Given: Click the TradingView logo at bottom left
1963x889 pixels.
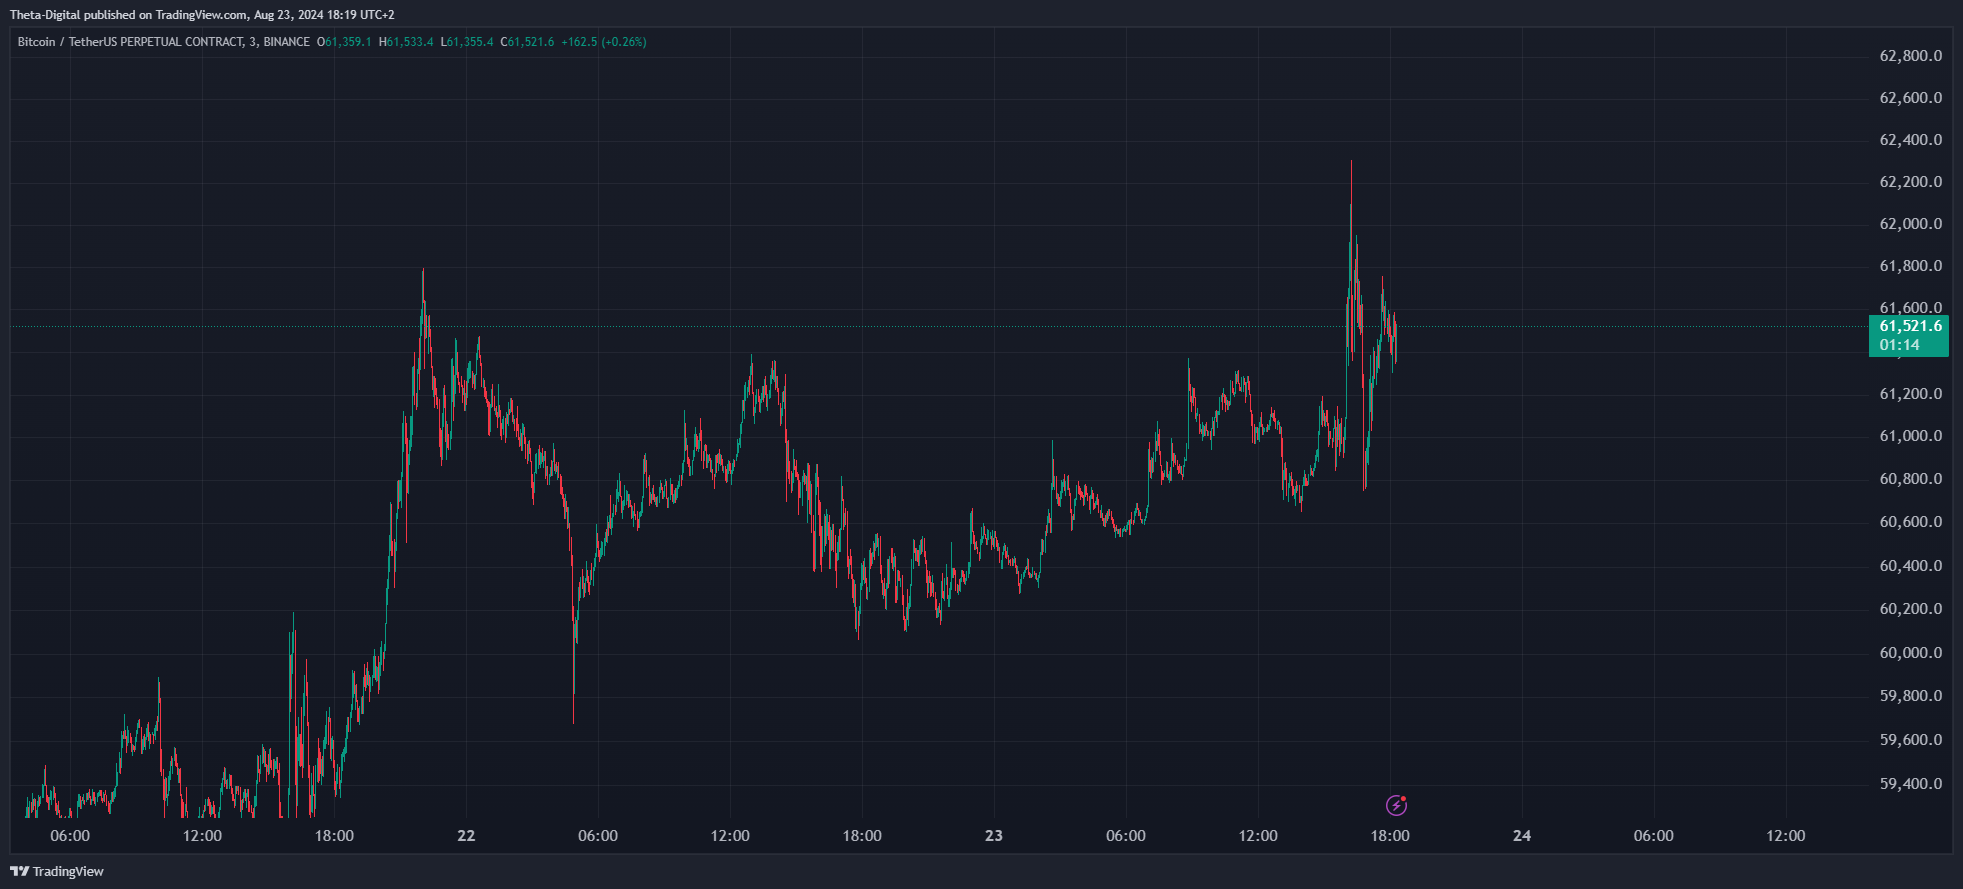Looking at the screenshot, I should 57,871.
